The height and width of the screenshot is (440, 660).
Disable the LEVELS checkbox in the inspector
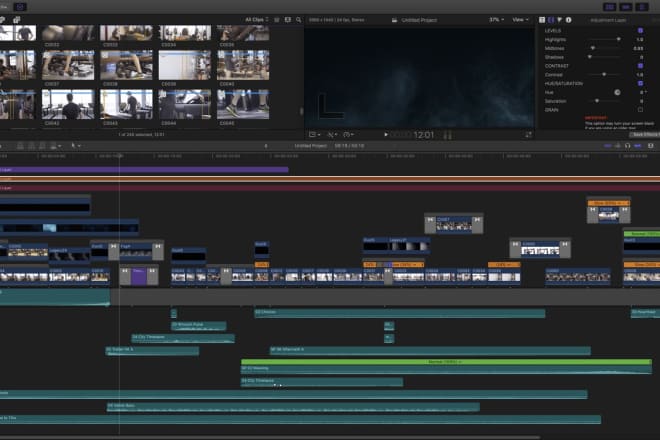click(640, 31)
